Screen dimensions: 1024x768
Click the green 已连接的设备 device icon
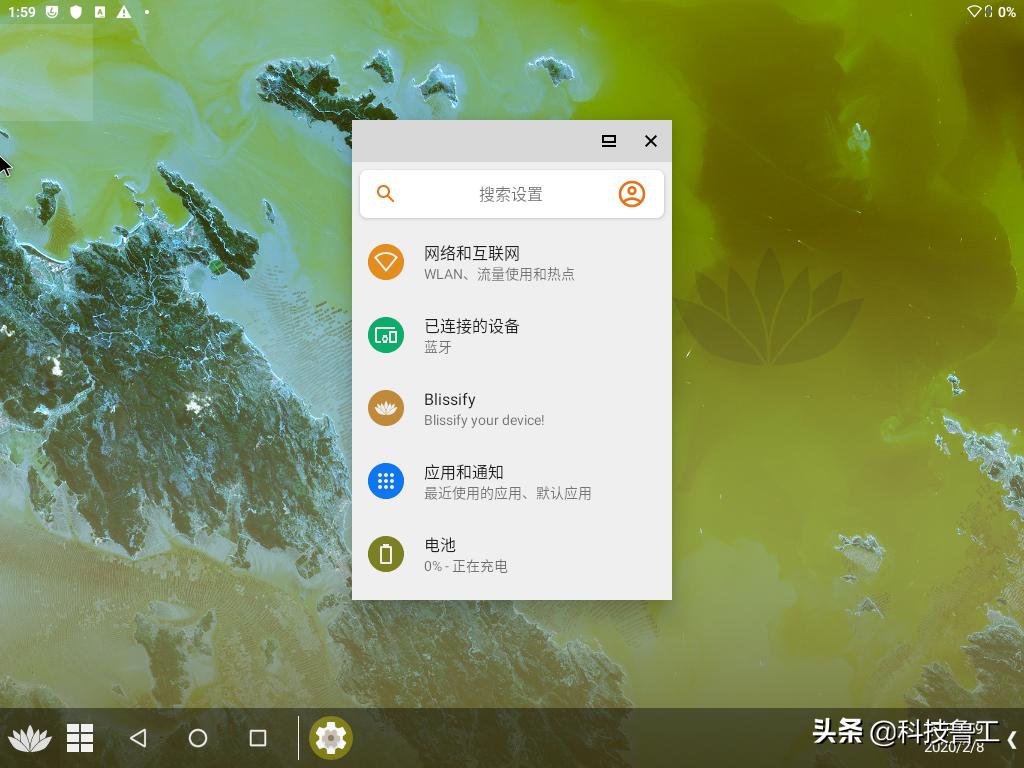(386, 335)
